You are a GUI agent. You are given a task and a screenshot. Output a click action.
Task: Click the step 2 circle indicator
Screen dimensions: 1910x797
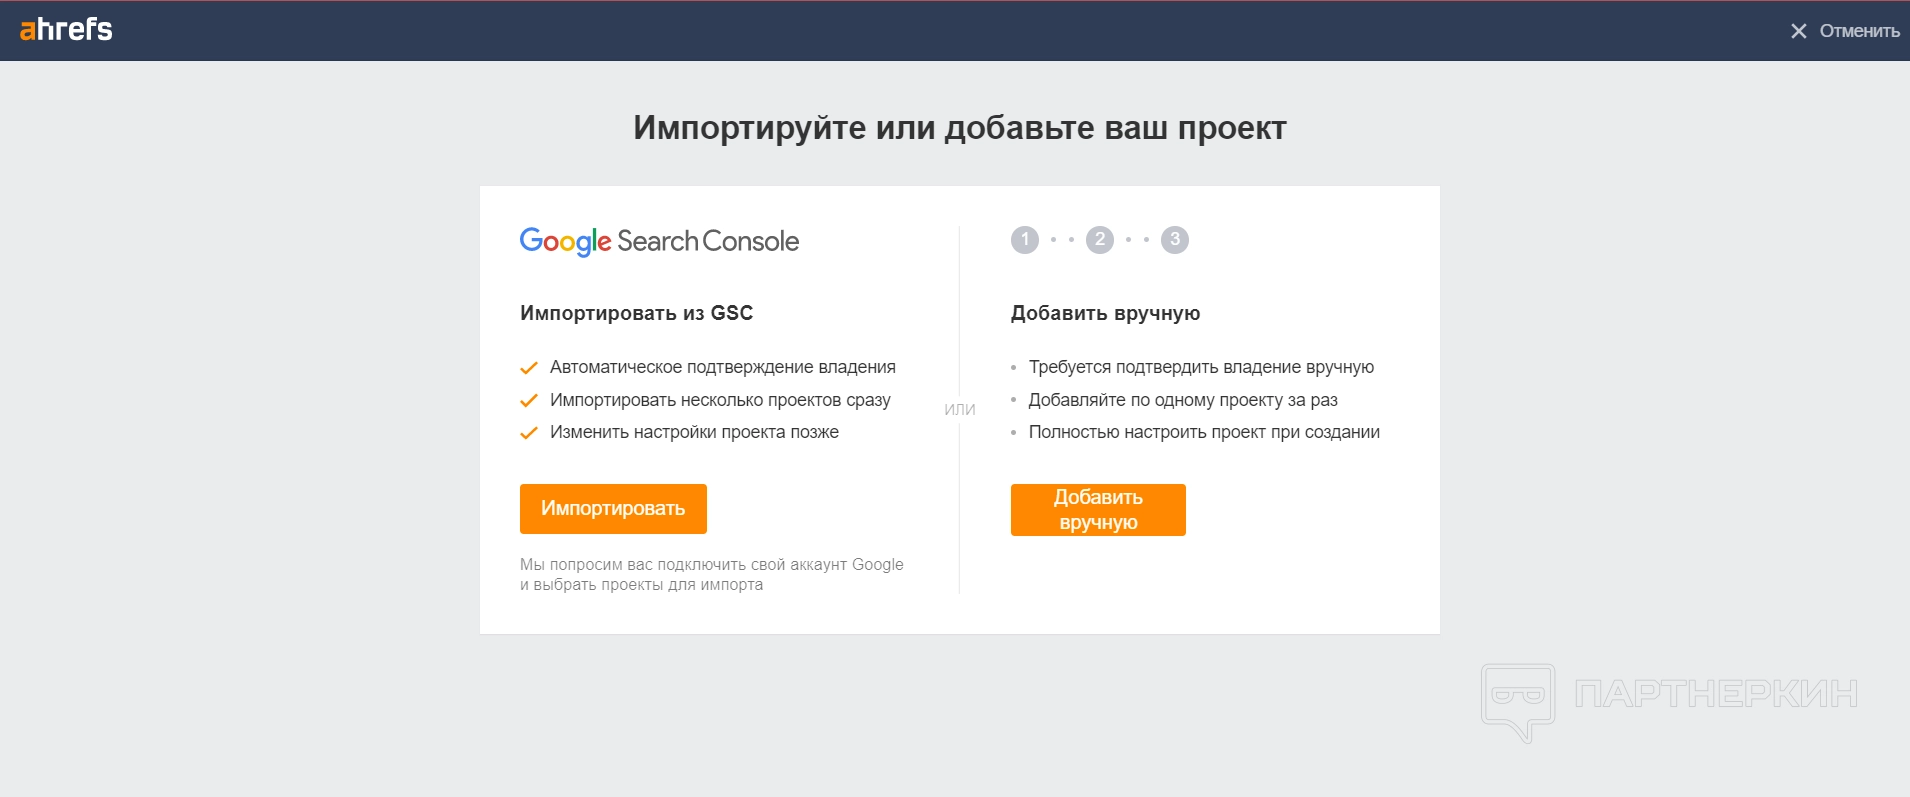click(x=1100, y=240)
